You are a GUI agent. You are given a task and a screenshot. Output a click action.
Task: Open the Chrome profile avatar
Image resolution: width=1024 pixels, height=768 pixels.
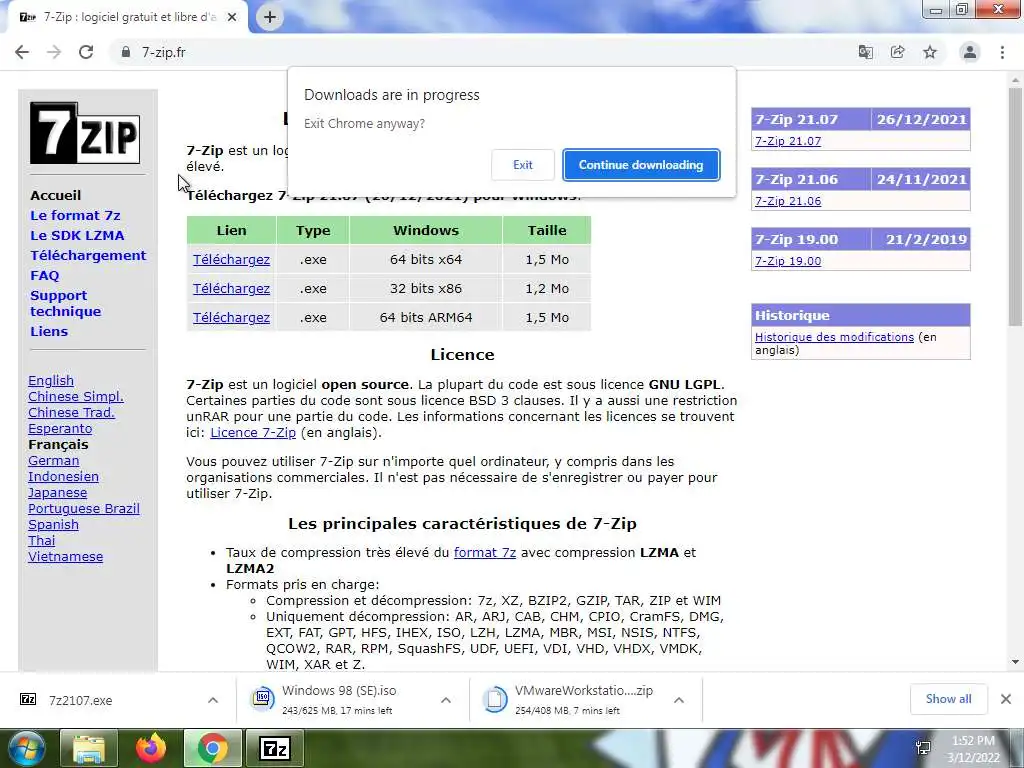970,52
